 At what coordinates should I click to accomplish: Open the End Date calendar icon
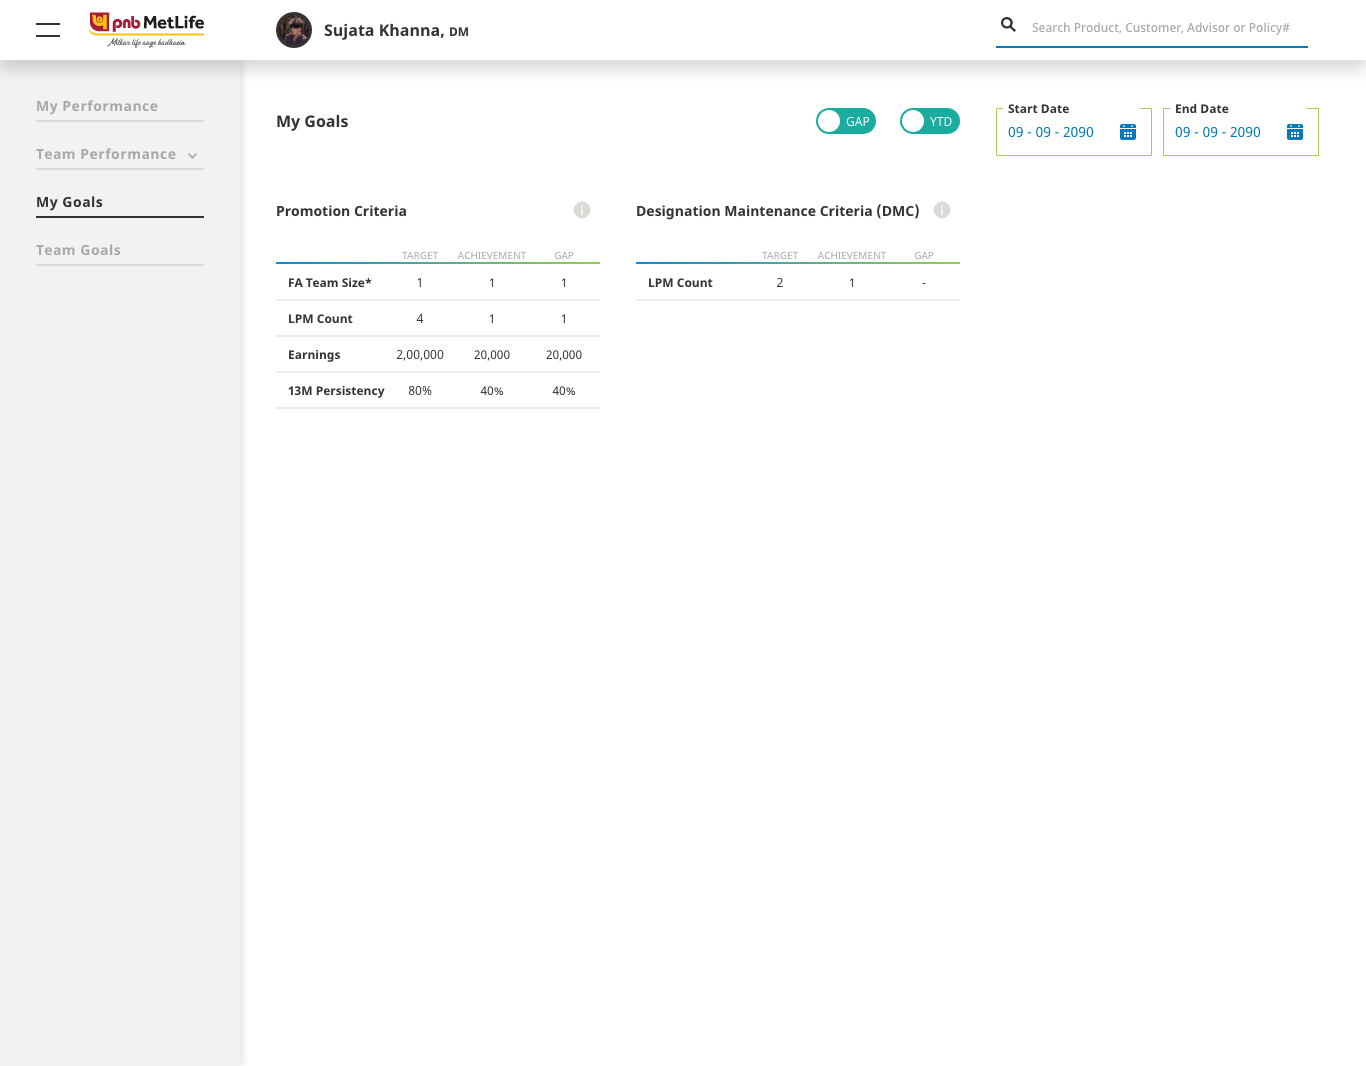click(x=1295, y=132)
